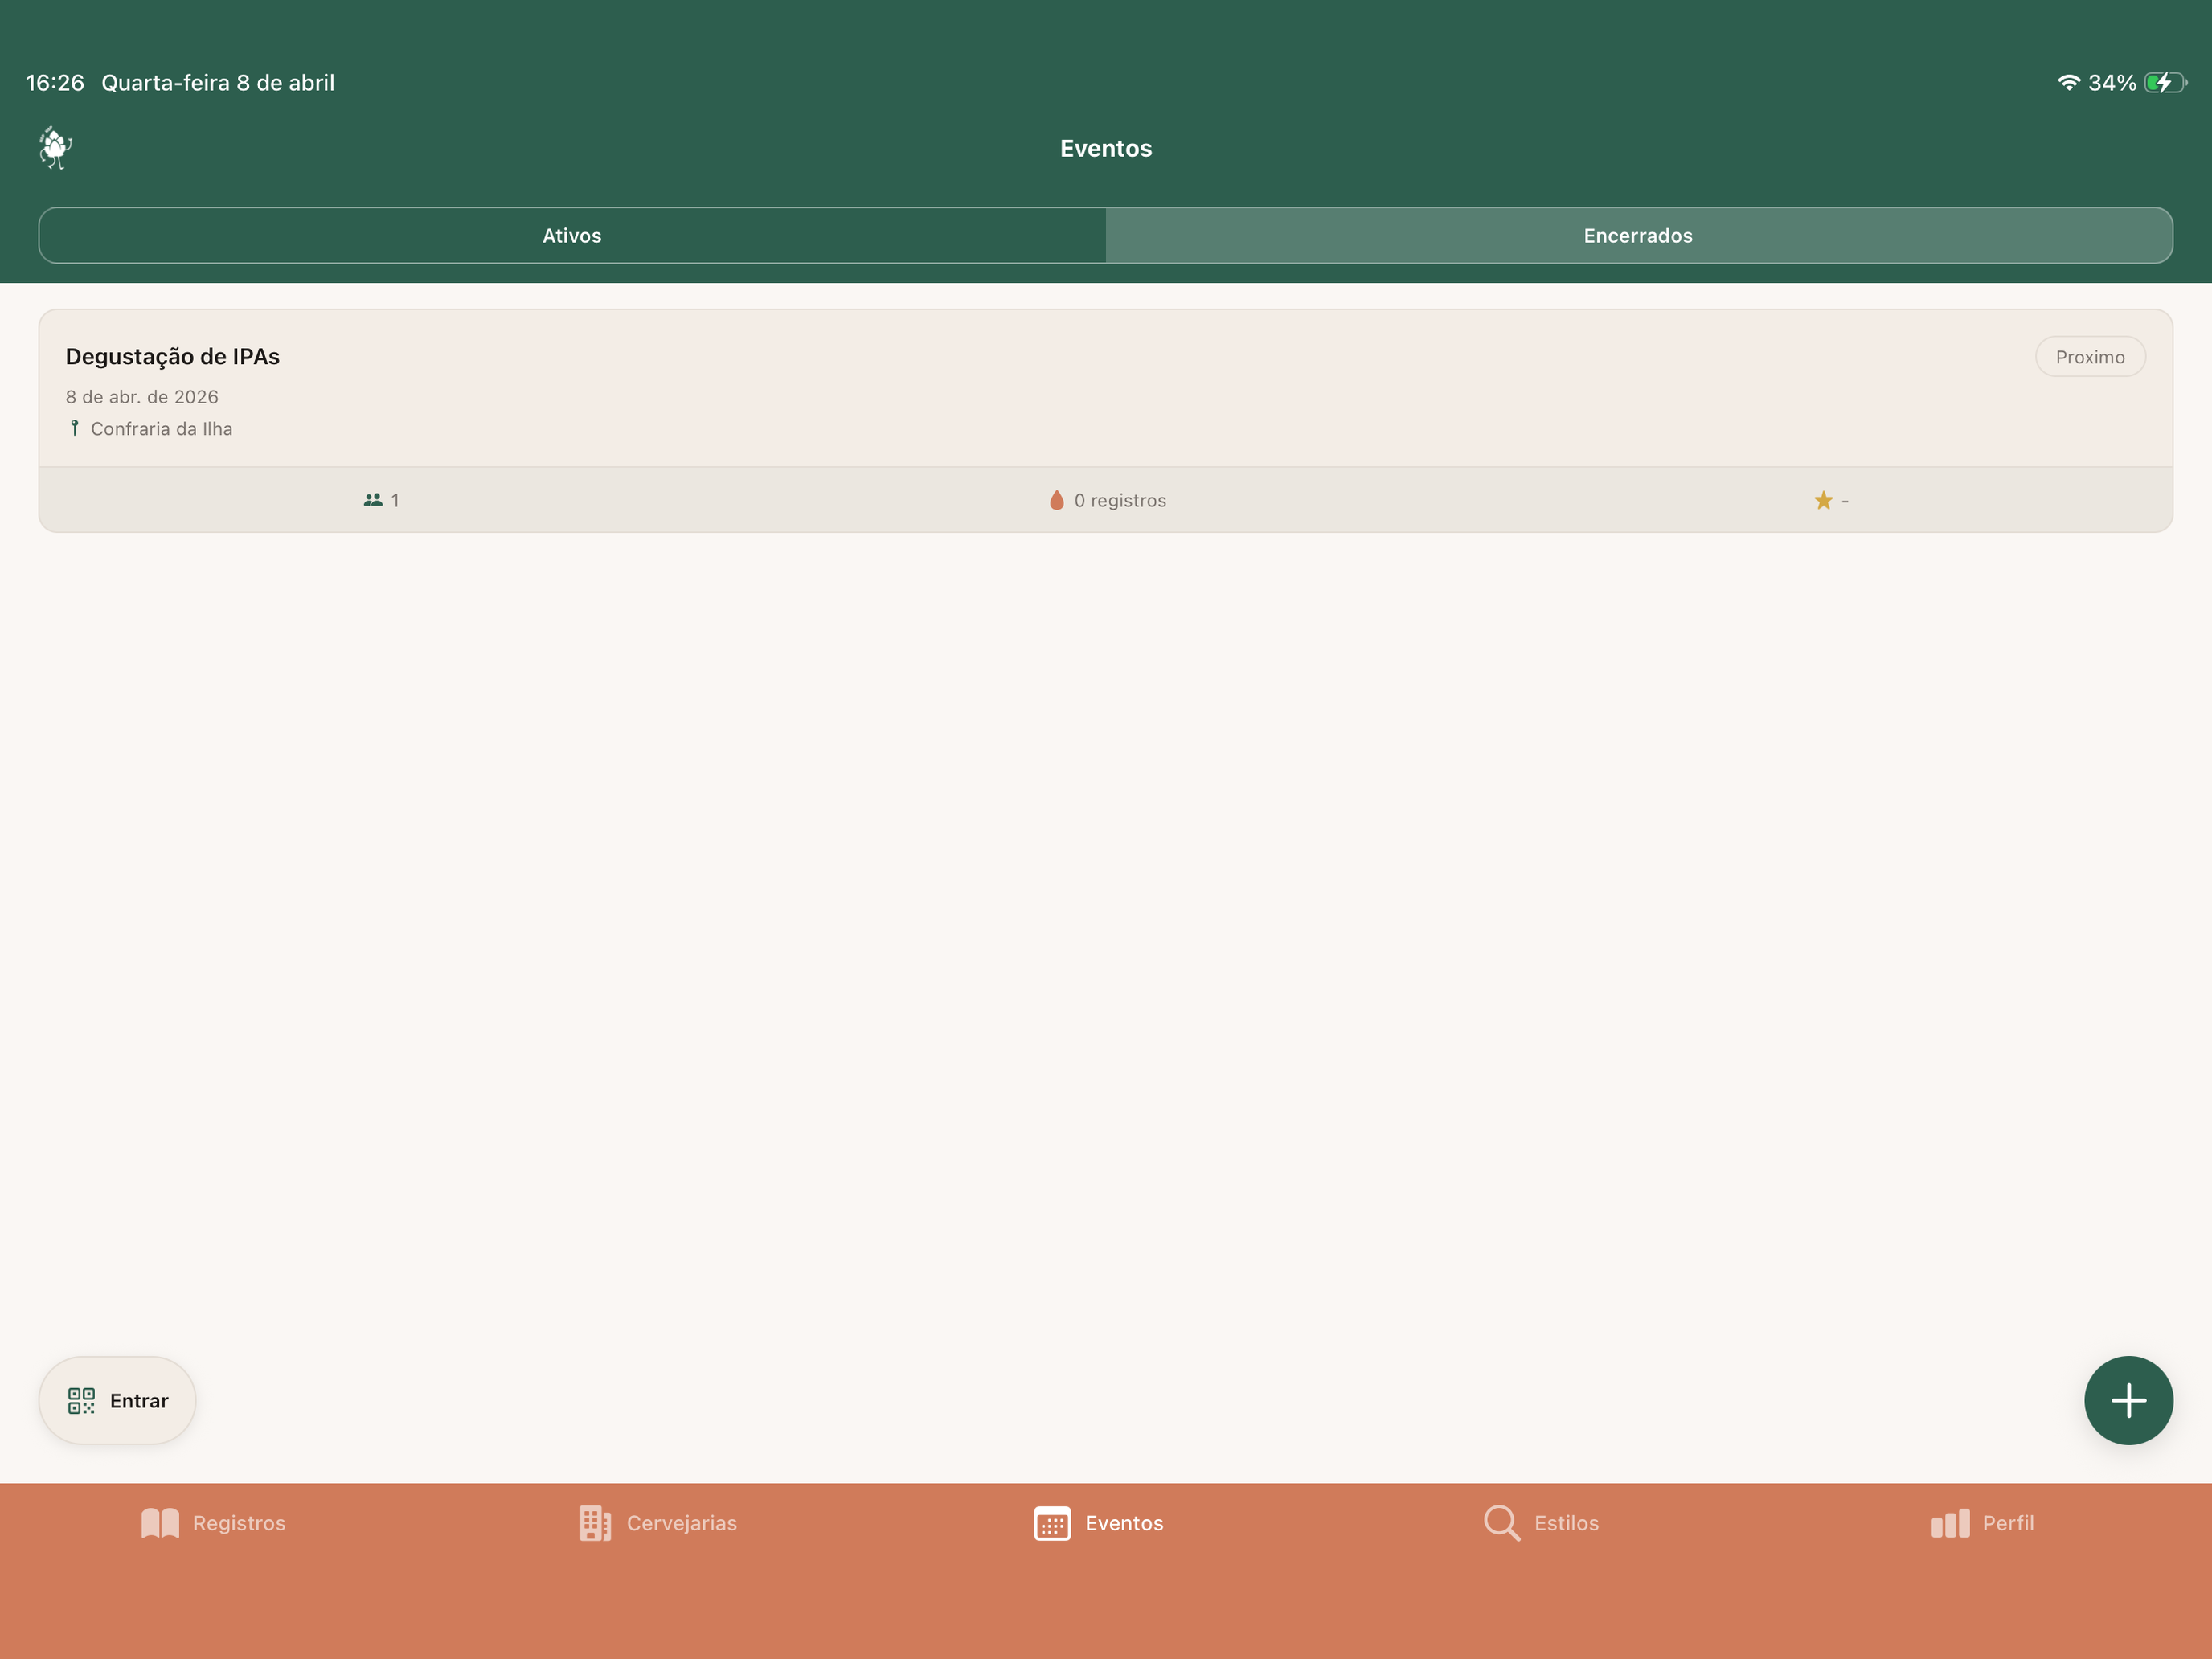The image size is (2212, 1659).
Task: Click the orange drop registros icon
Action: click(x=1056, y=500)
